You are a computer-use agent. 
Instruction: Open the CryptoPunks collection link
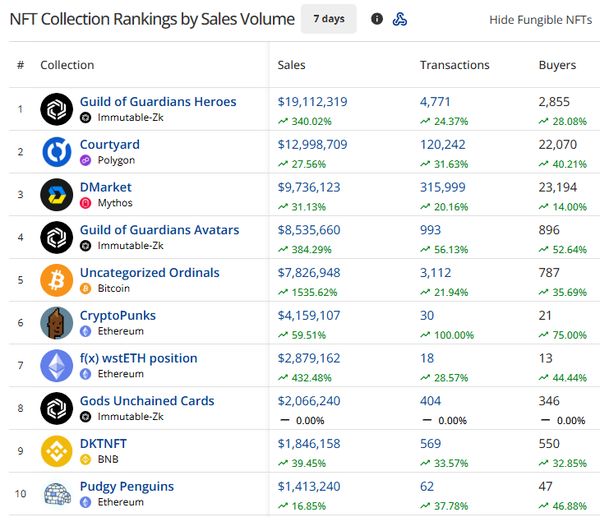click(x=118, y=315)
